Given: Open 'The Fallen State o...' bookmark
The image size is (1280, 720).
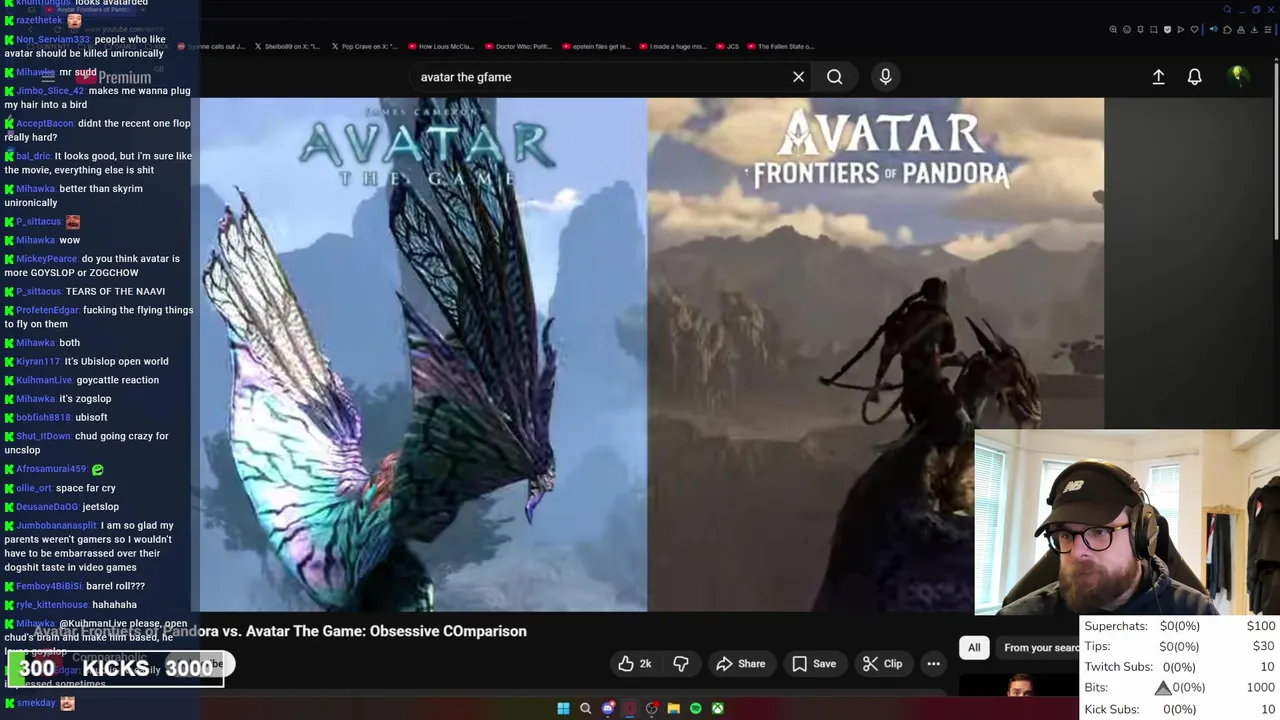Looking at the screenshot, I should tap(781, 46).
